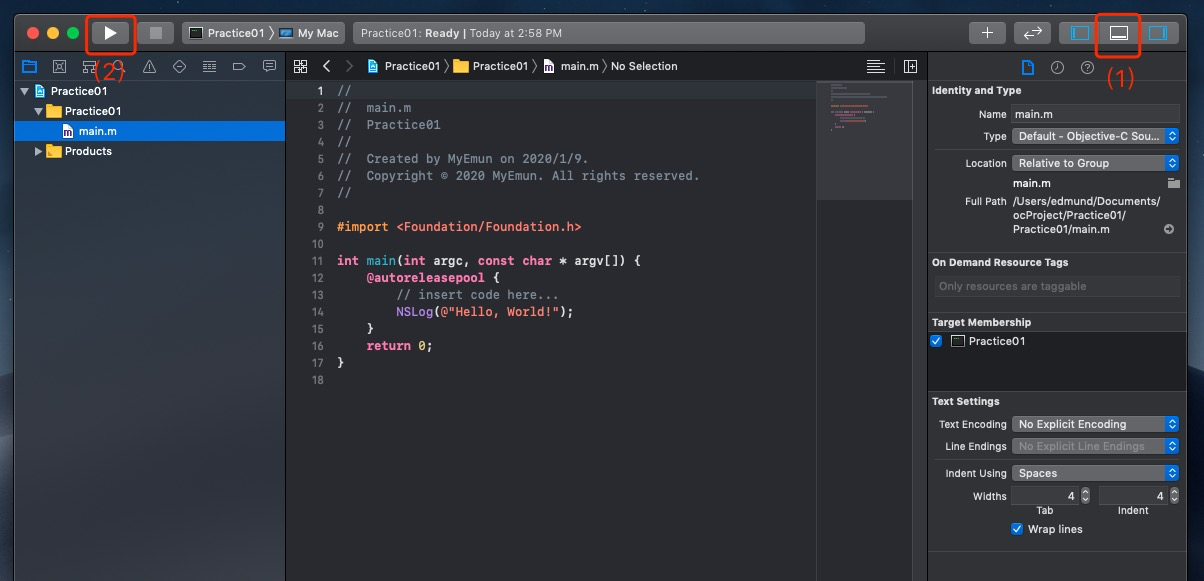The height and width of the screenshot is (581, 1204).
Task: Uncheck Practice01 target membership checkbox
Action: point(937,341)
